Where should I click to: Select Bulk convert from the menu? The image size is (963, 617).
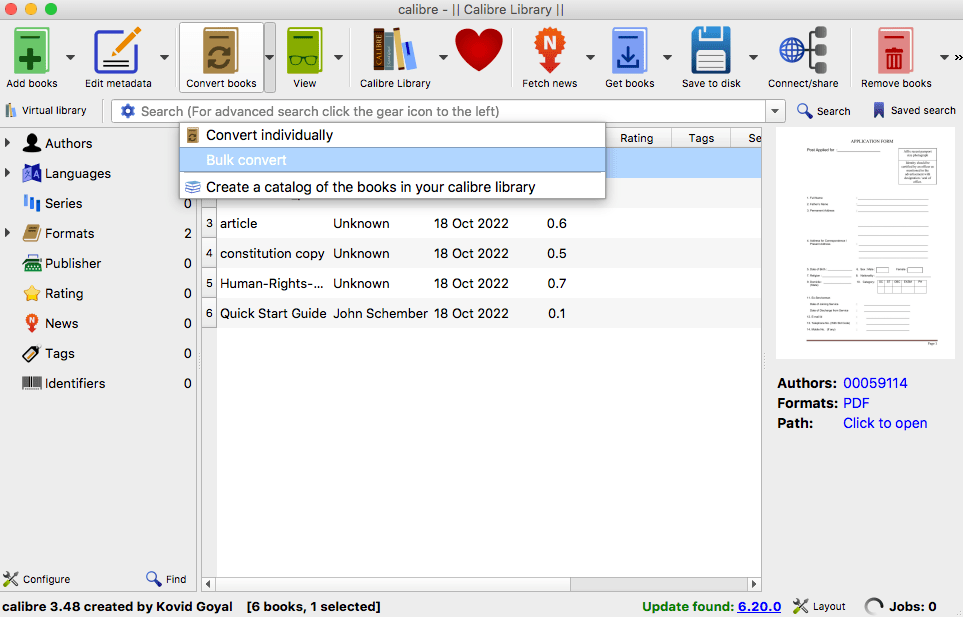(x=246, y=160)
